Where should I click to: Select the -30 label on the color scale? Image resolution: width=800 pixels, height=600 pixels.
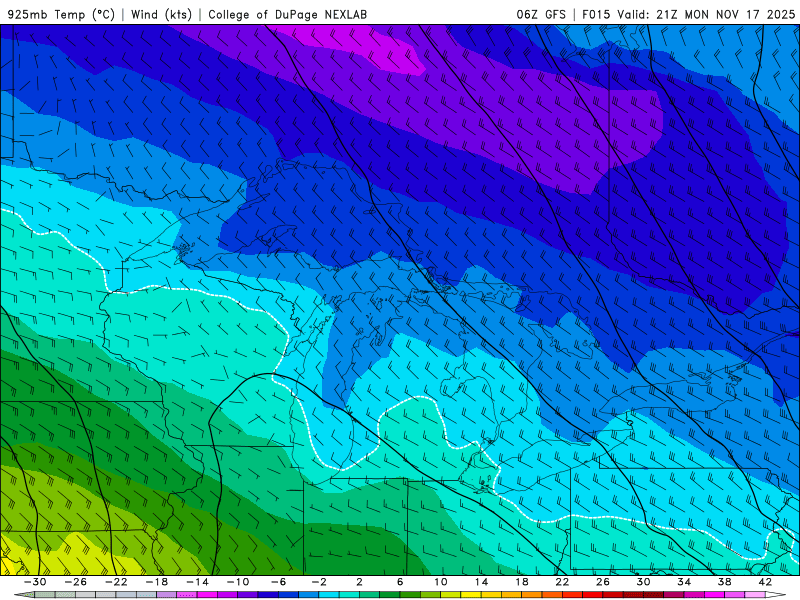pyautogui.click(x=35, y=582)
